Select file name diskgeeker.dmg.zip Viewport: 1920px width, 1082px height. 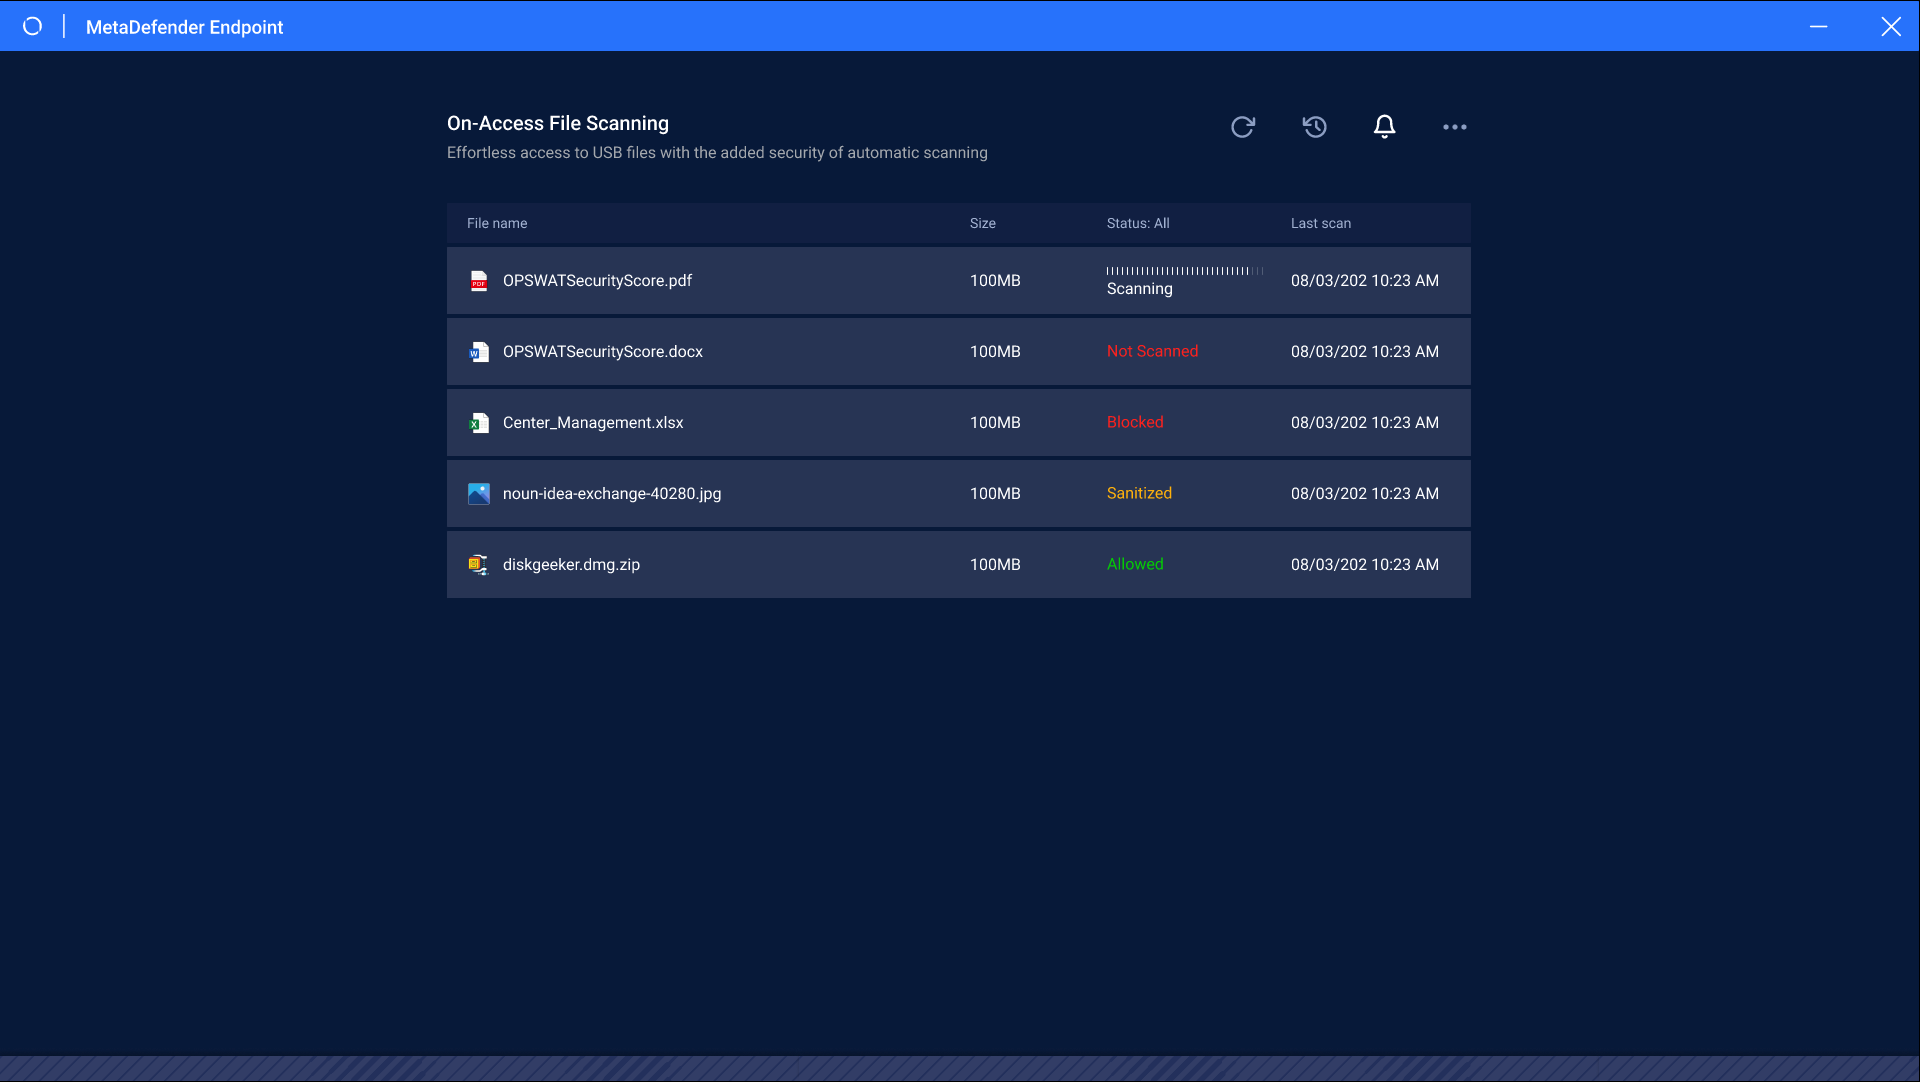[x=571, y=565]
